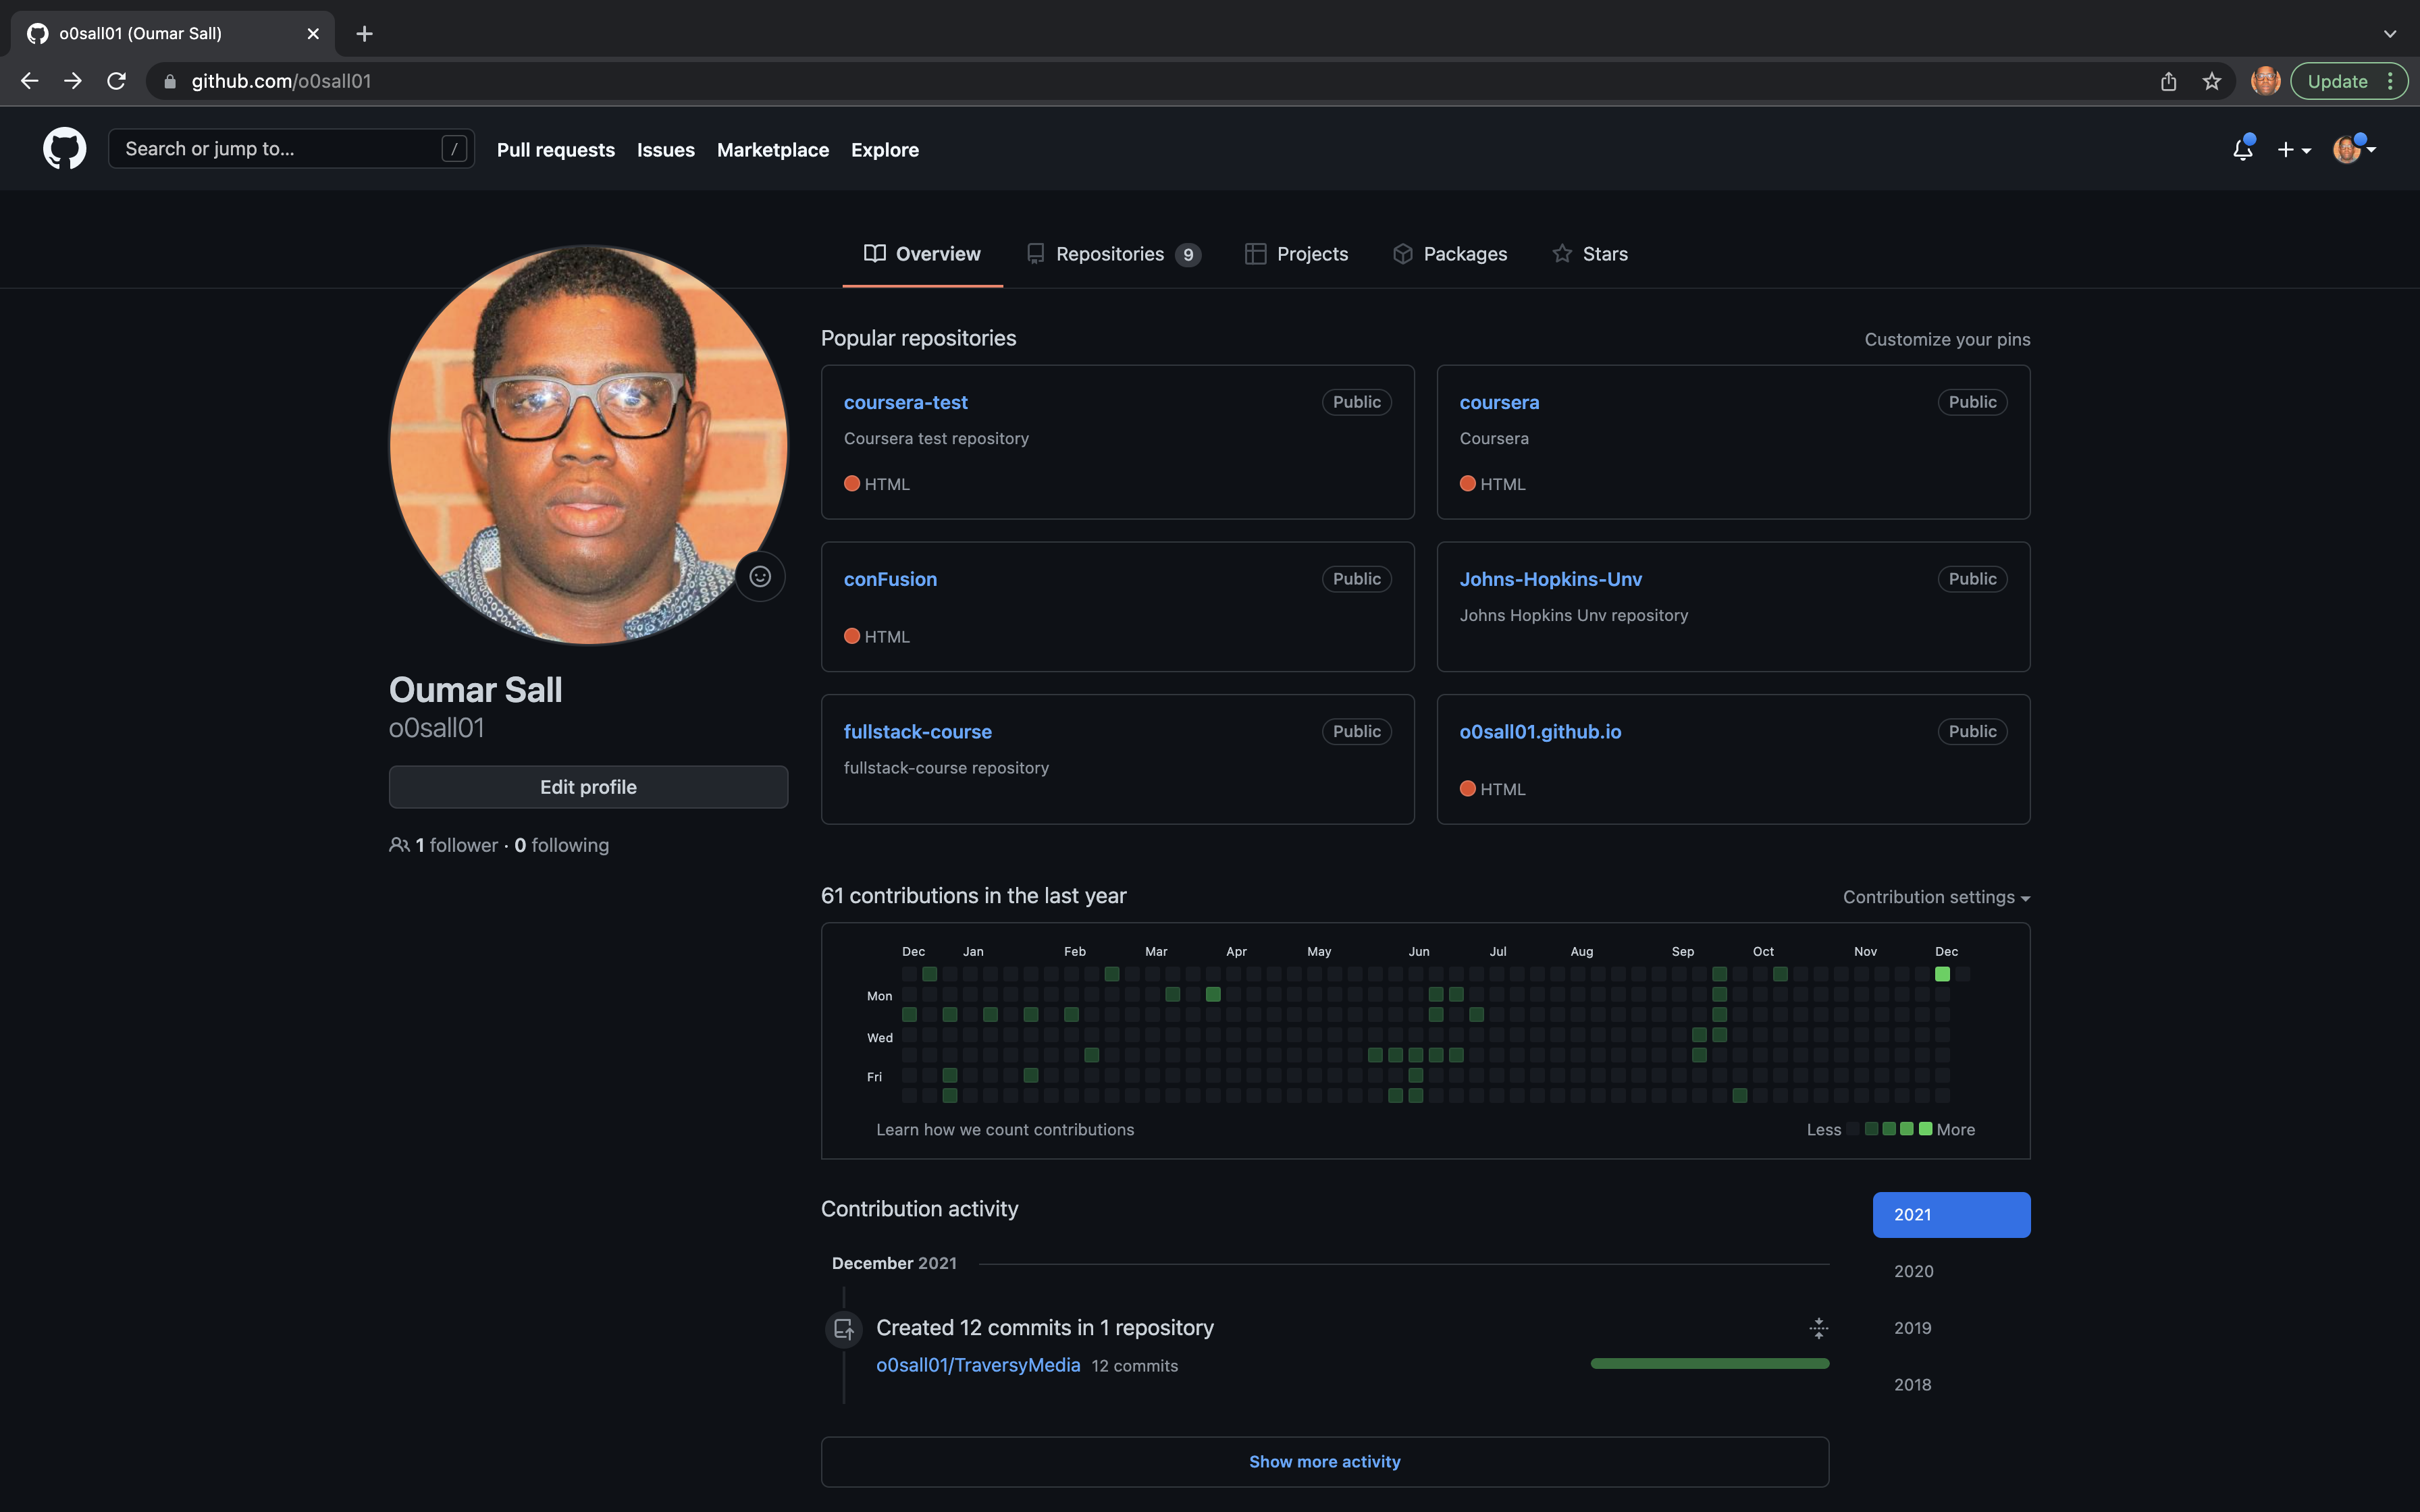Click the Repositories tab repo icon
Viewport: 2420px width, 1512px height.
point(1036,254)
